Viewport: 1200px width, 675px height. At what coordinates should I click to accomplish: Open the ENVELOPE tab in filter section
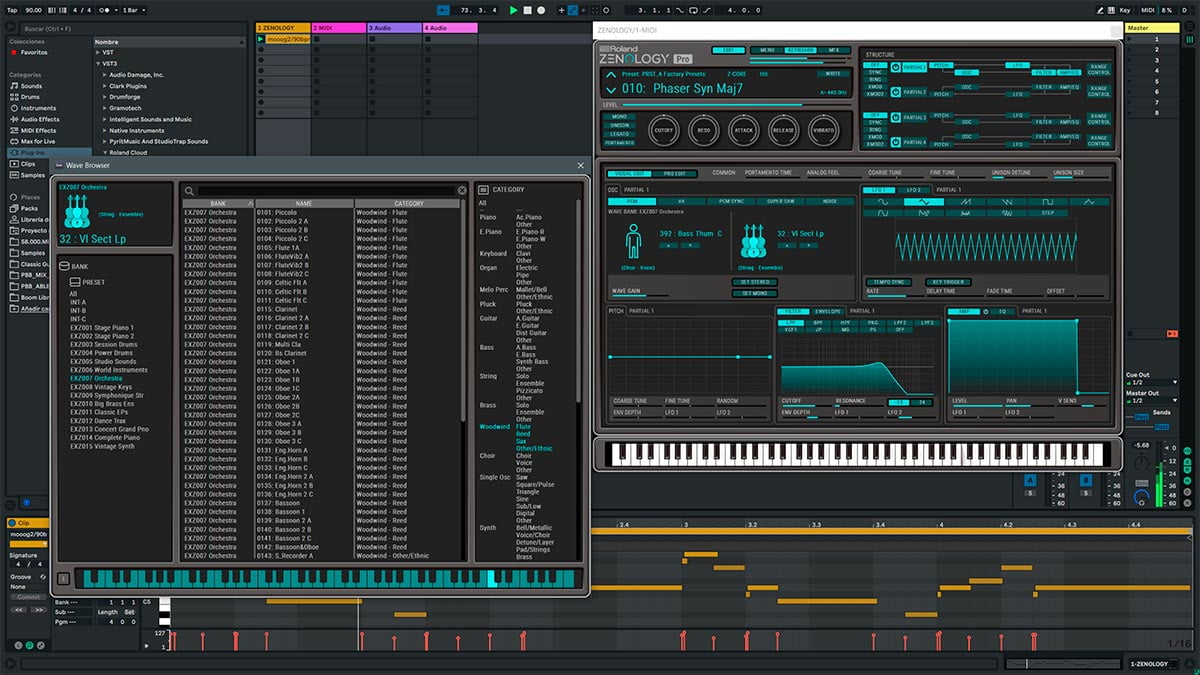coord(827,311)
